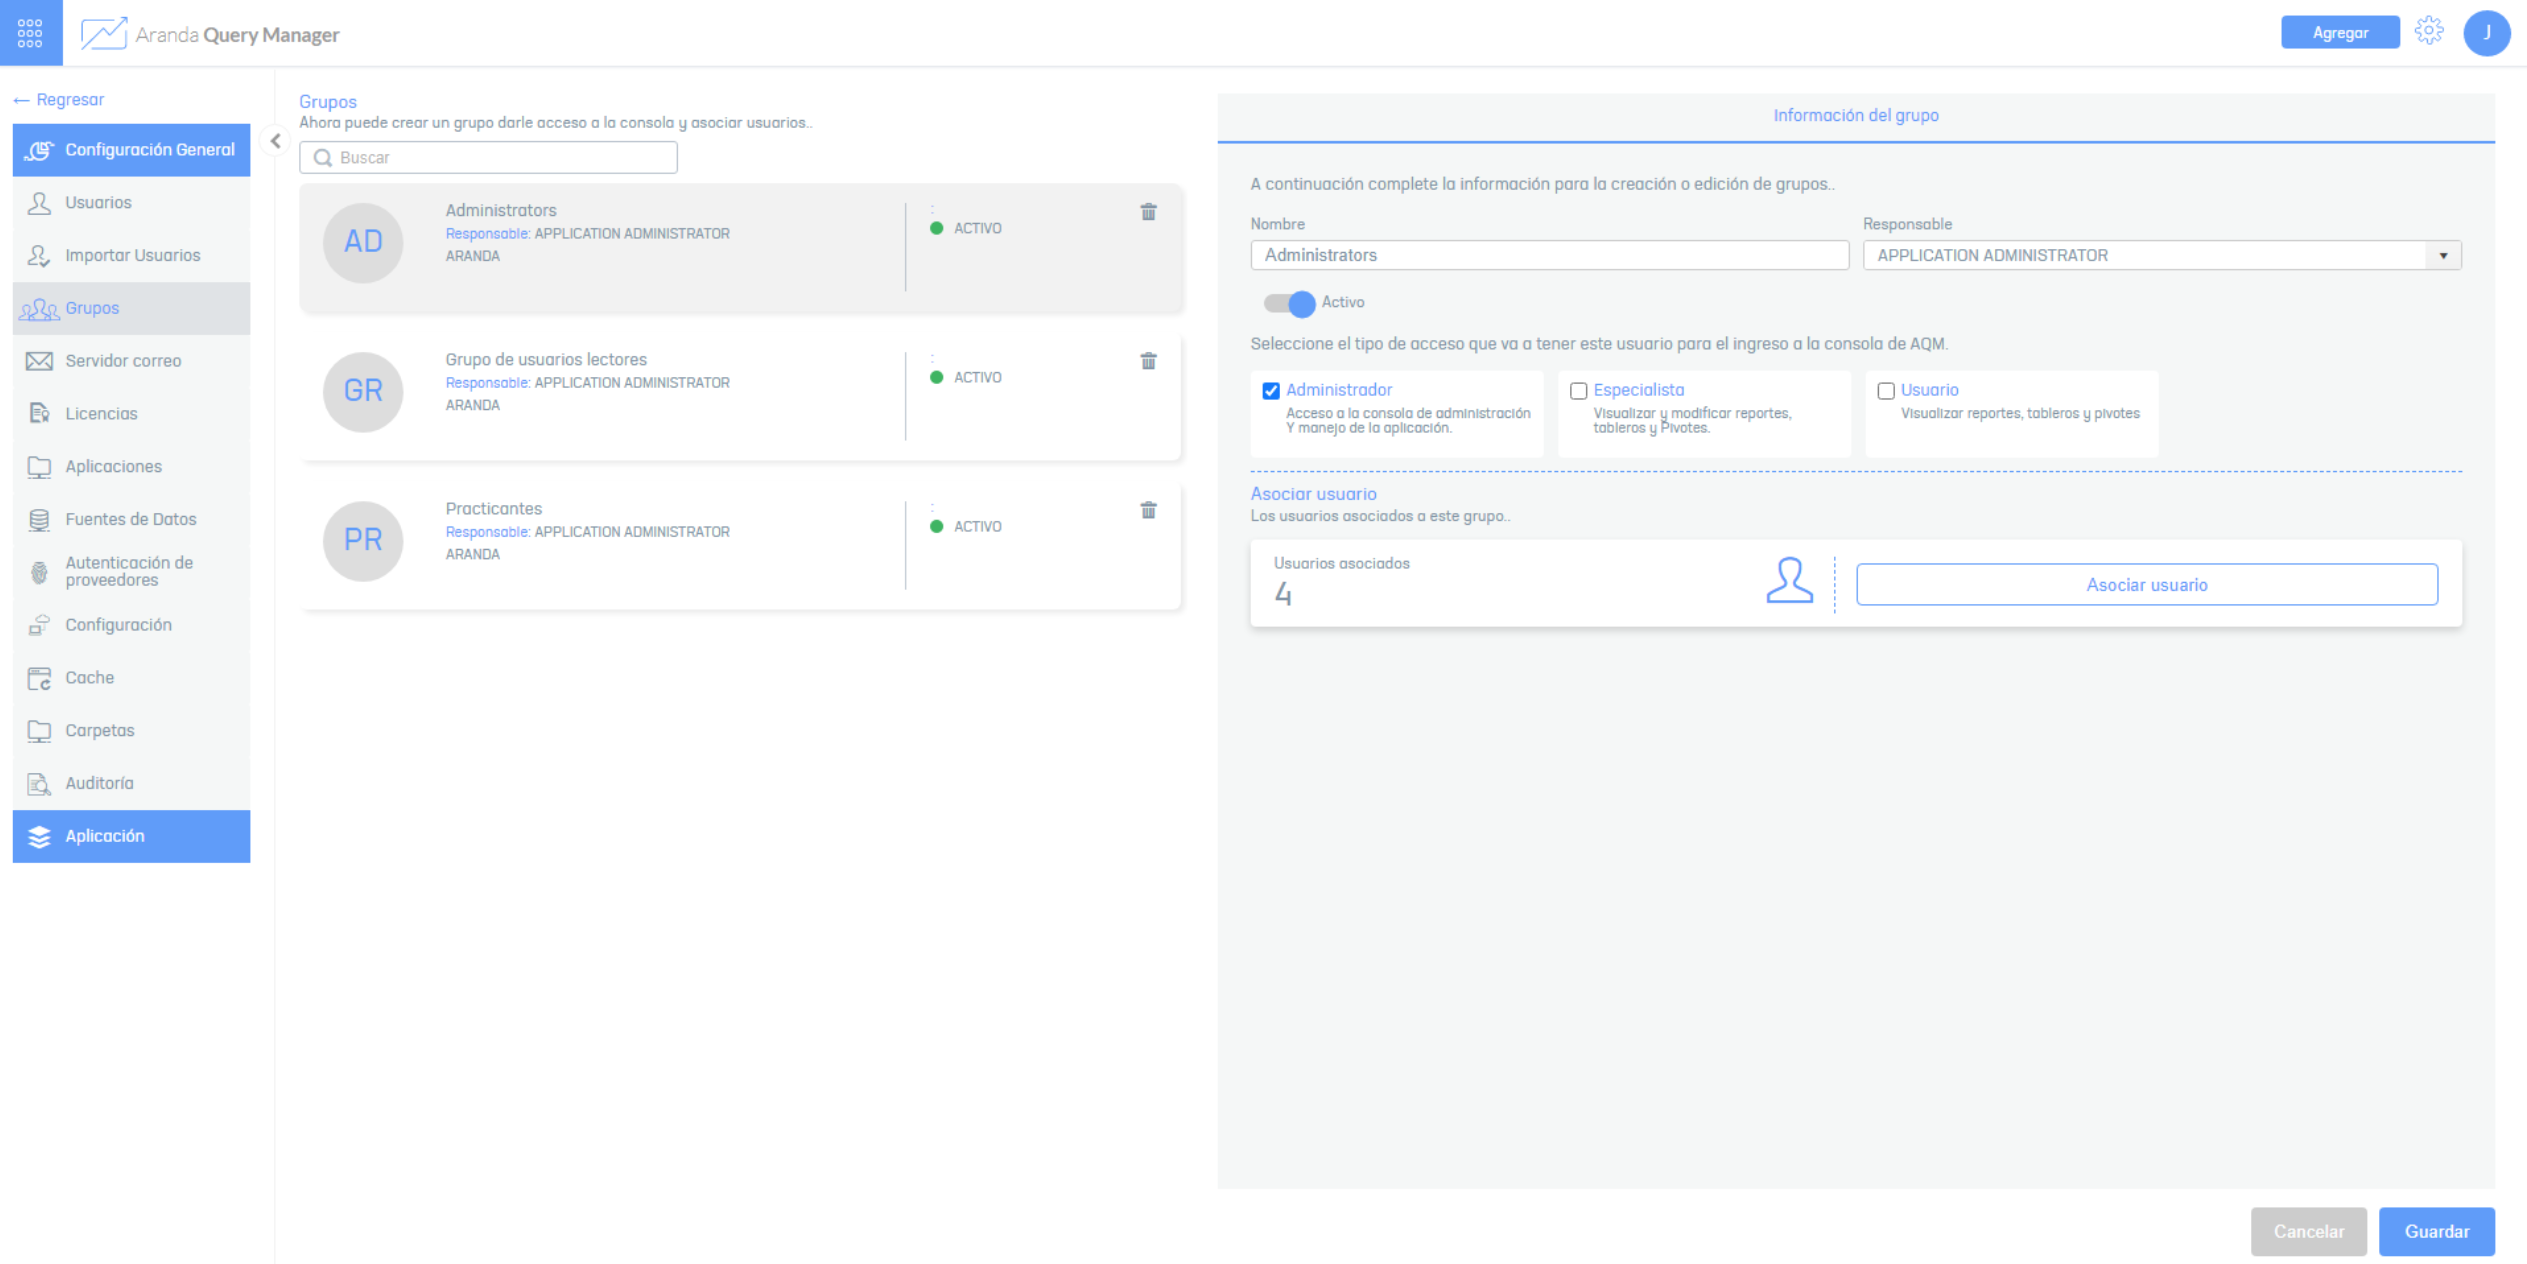Open the user profile avatar J
2527x1264 pixels.
[x=2487, y=33]
